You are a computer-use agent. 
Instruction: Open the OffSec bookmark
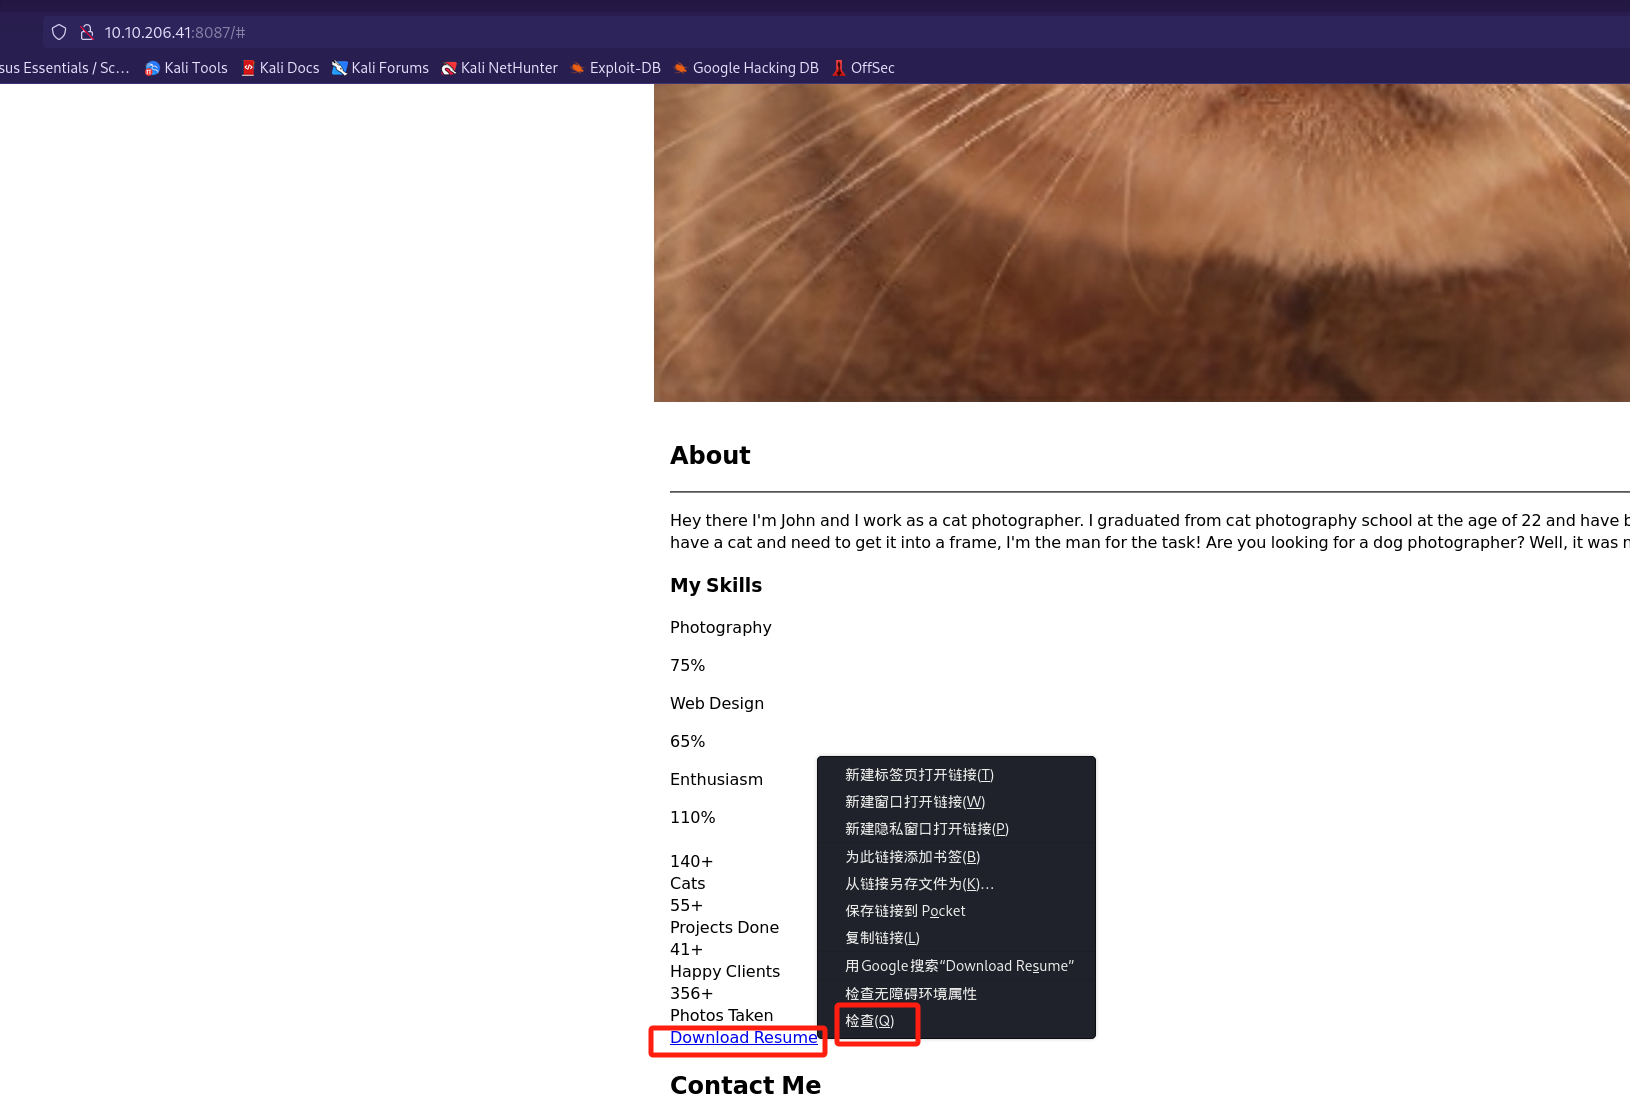(864, 68)
